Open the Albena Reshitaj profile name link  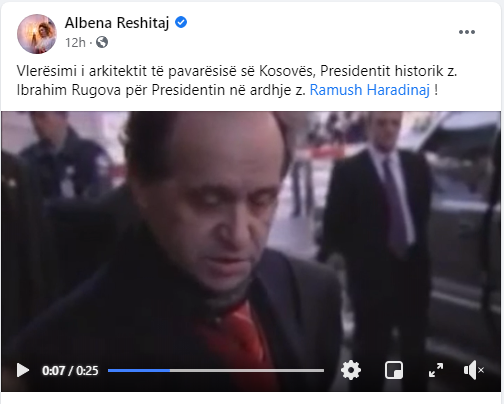tap(117, 23)
